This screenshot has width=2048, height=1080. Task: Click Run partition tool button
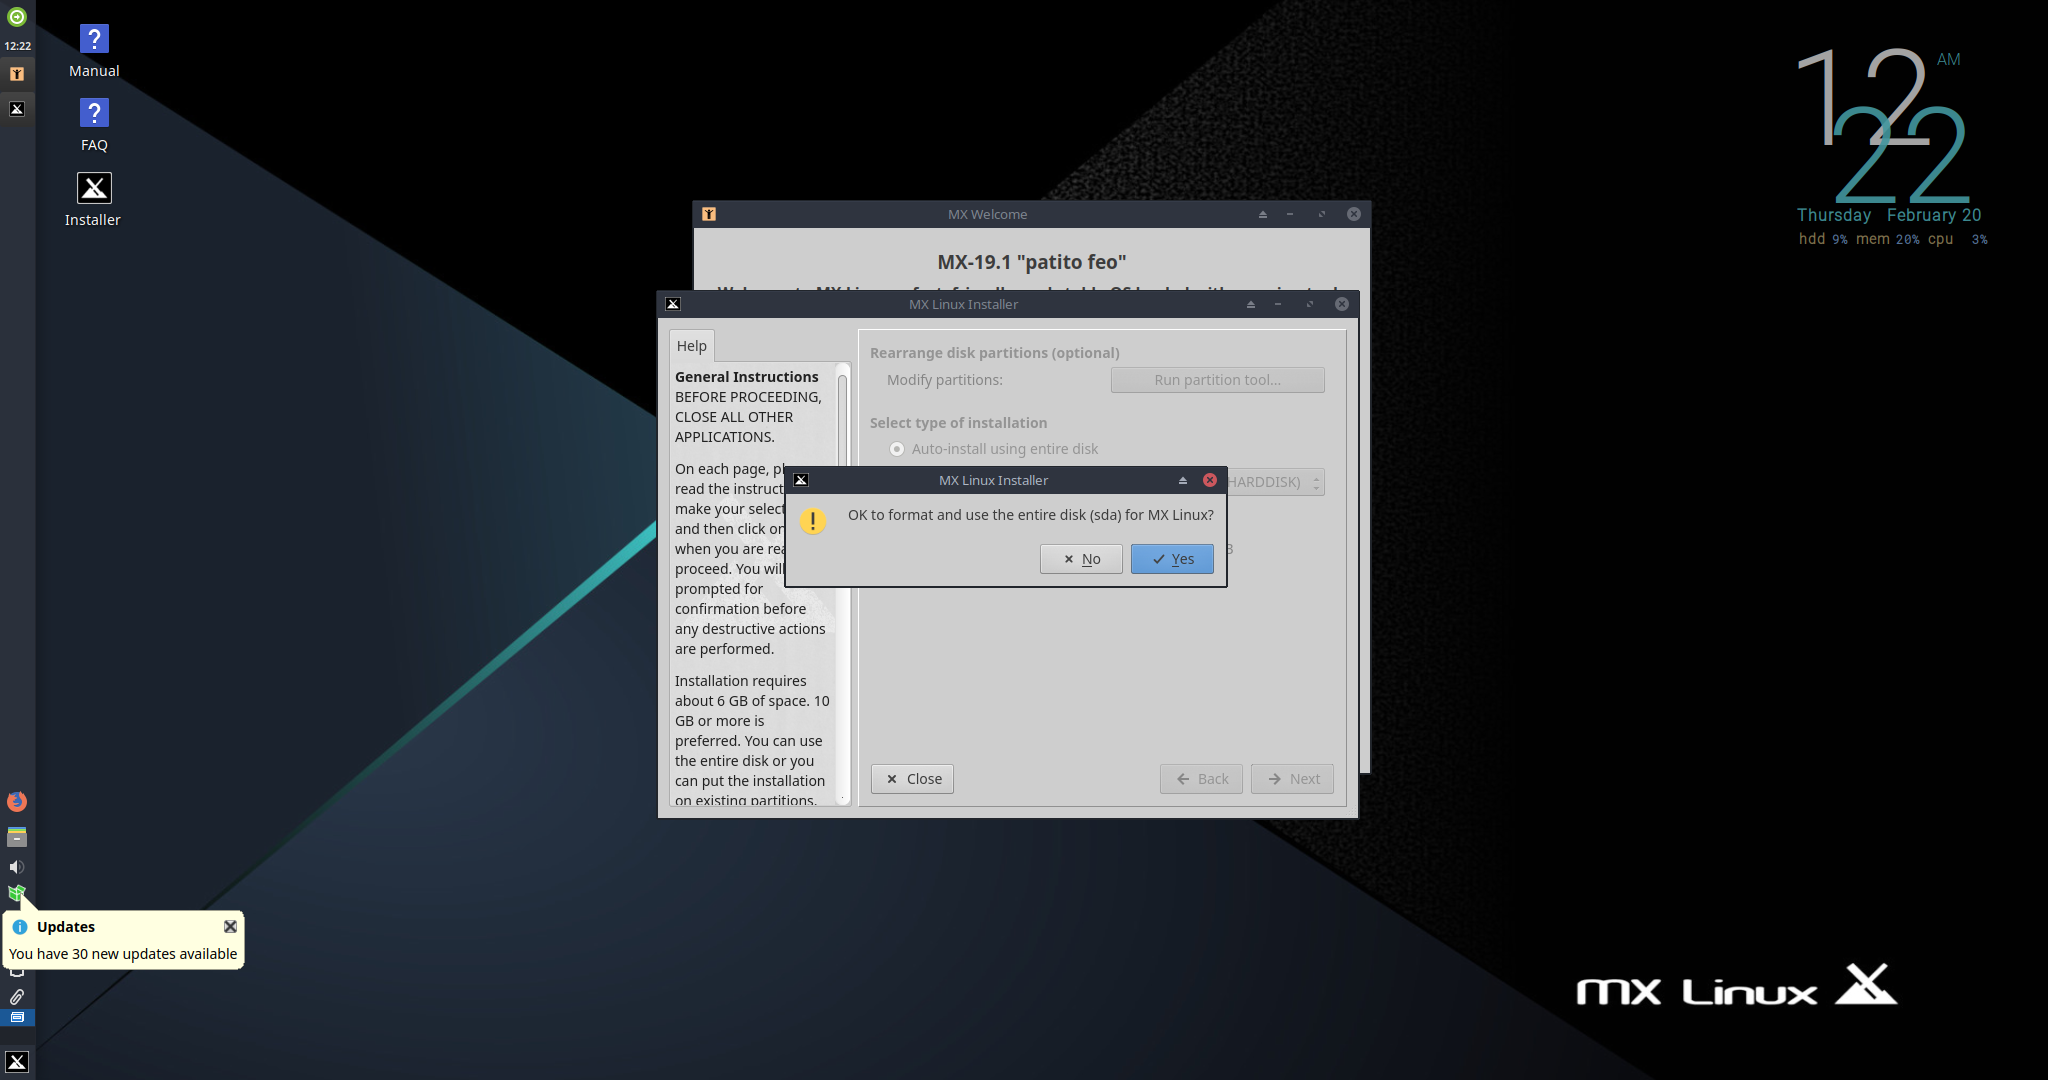click(x=1217, y=380)
